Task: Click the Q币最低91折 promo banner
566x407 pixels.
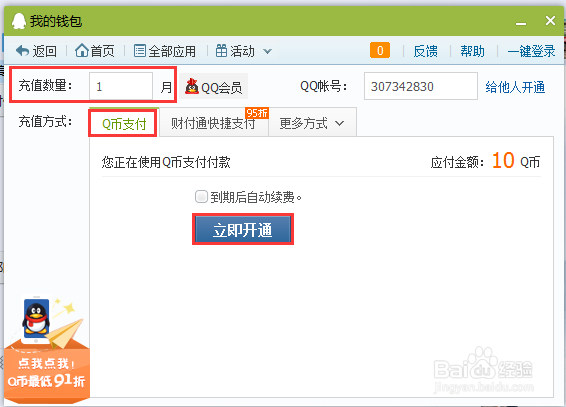Action: point(47,350)
